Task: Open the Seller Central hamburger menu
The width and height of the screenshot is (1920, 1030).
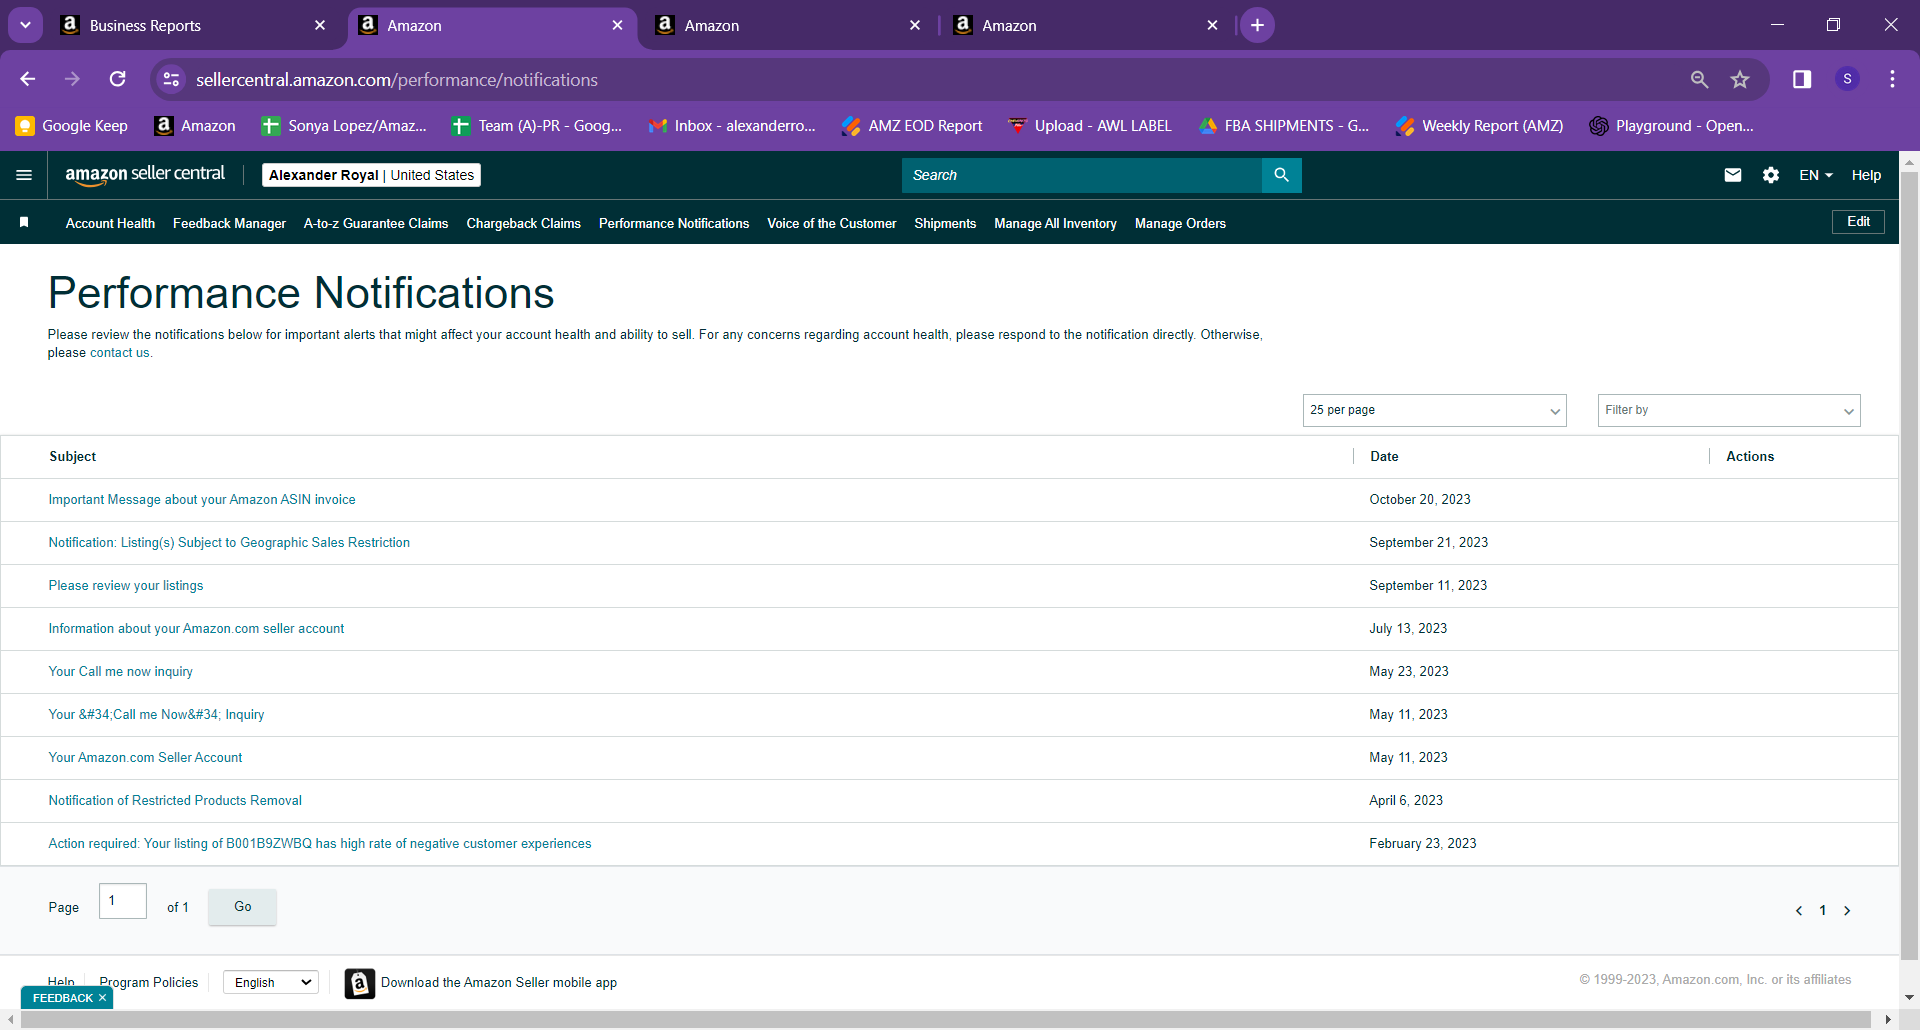Action: (24, 175)
